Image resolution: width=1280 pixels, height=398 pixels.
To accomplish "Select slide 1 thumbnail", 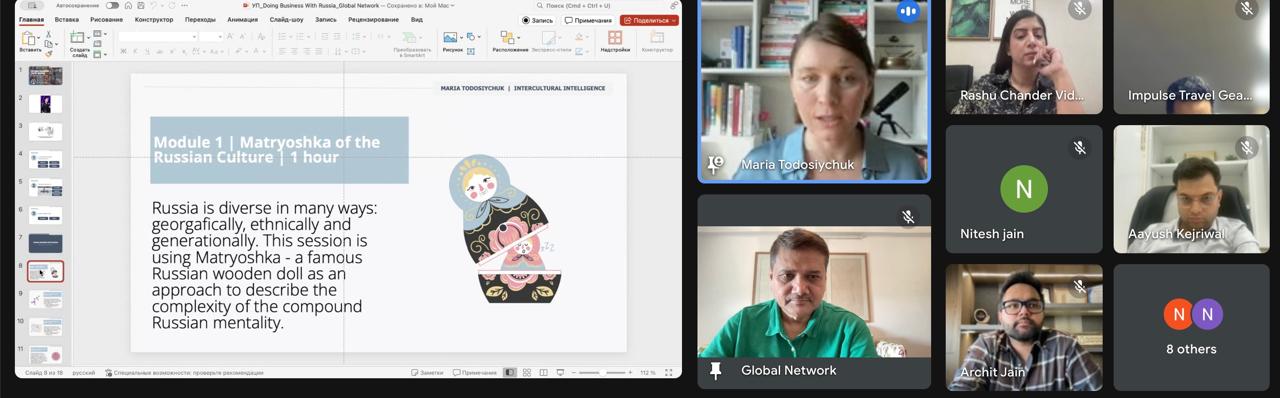I will click(45, 76).
